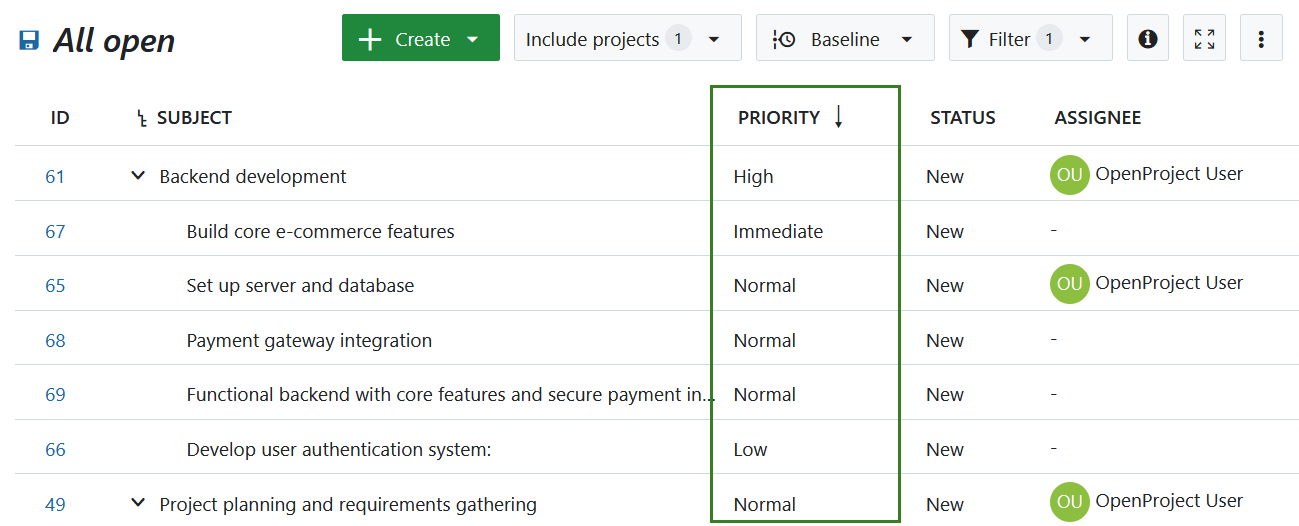The width and height of the screenshot is (1299, 526).
Task: Expand the Filter dropdown
Action: (x=1029, y=39)
